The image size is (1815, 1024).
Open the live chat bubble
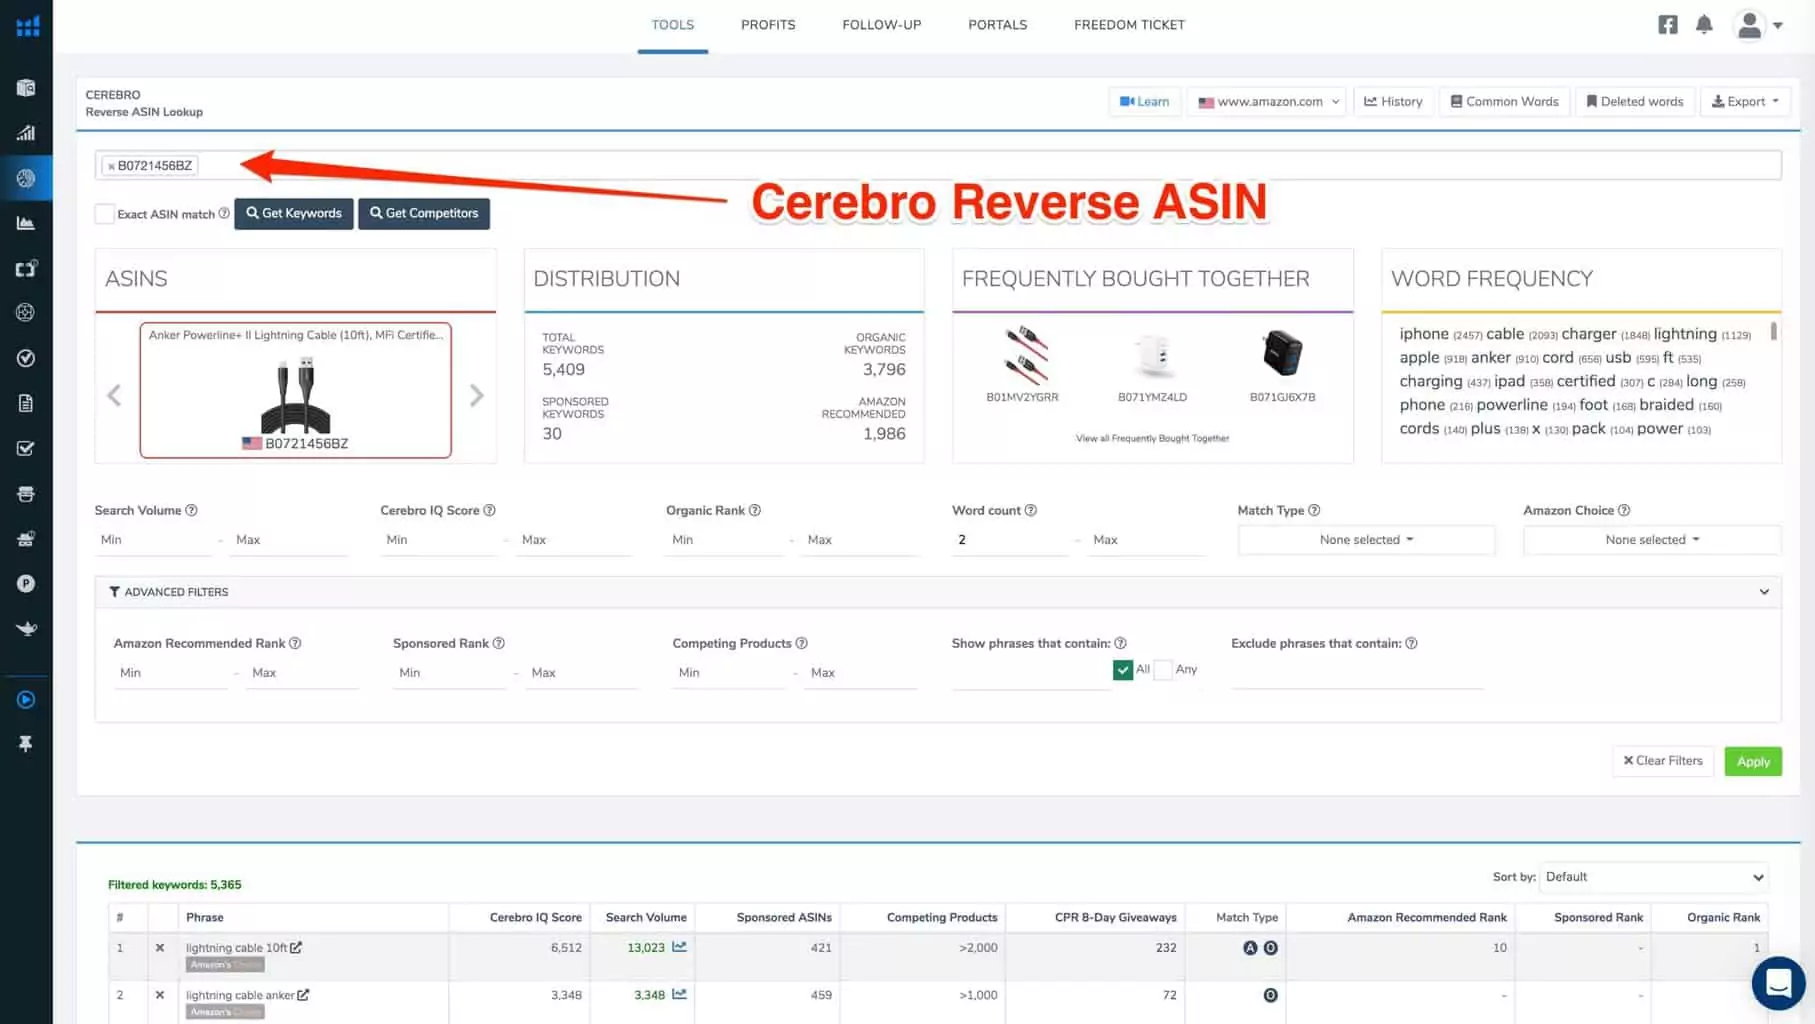[x=1778, y=982]
